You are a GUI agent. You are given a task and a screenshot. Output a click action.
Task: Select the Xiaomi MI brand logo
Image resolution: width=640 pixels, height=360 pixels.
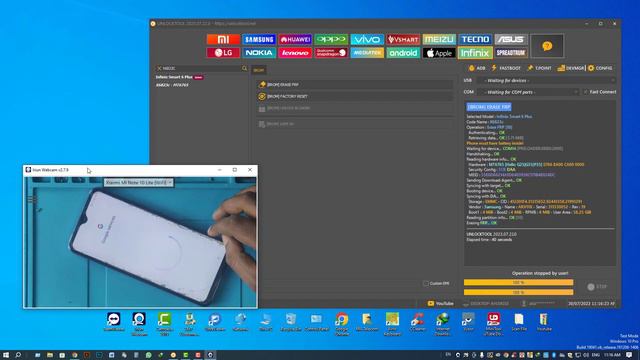(x=223, y=39)
